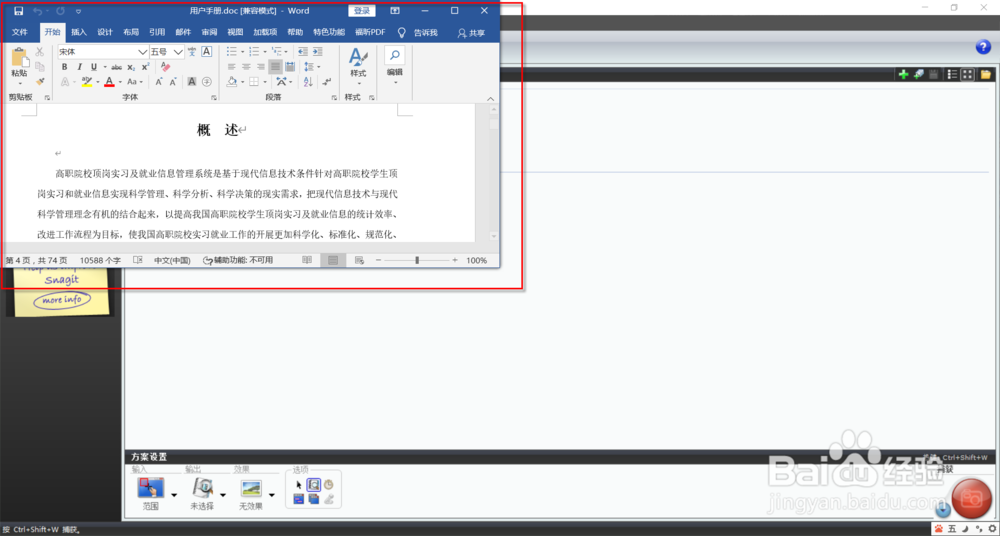Click the Save icon in Word title bar
Screen dimensions: 1000x536
pyautogui.click(x=18, y=10)
